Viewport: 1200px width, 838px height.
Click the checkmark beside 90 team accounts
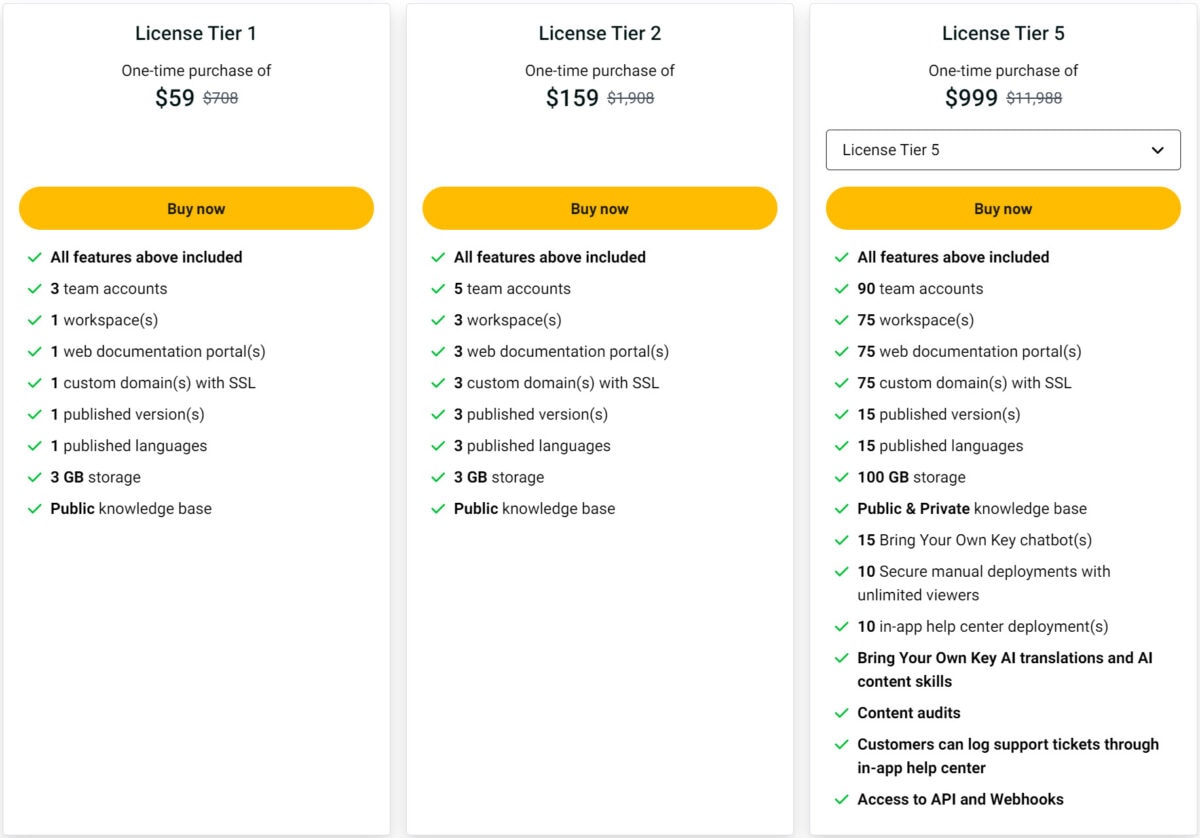(841, 289)
